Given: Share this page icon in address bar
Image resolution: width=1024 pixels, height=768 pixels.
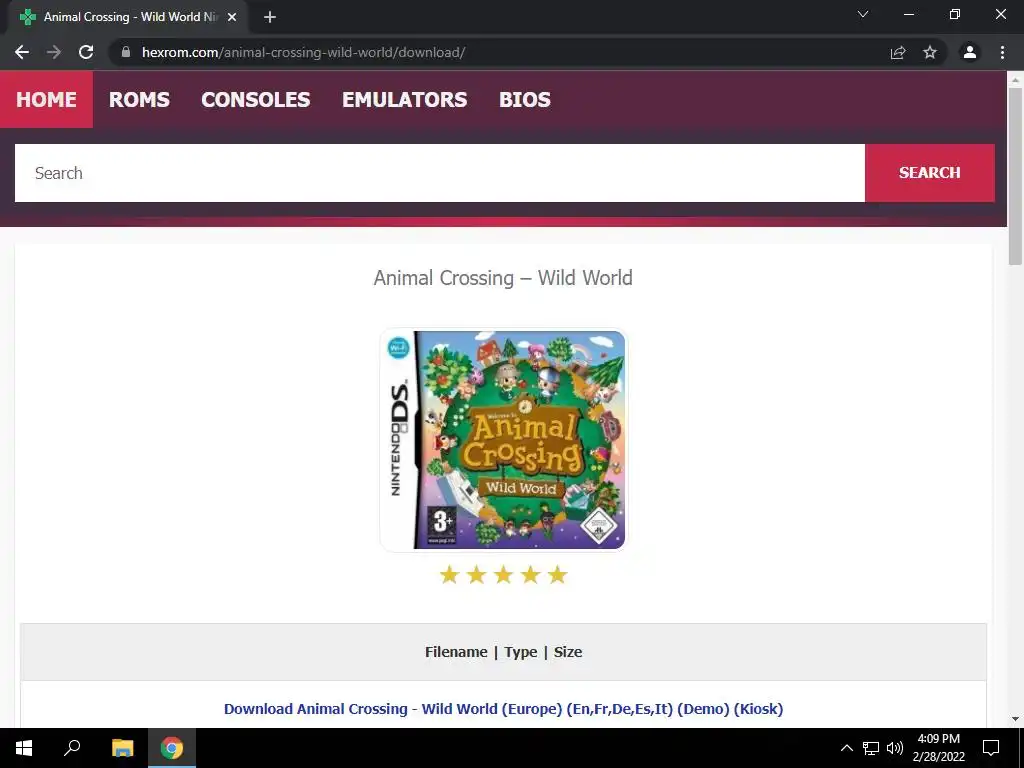Looking at the screenshot, I should point(898,52).
